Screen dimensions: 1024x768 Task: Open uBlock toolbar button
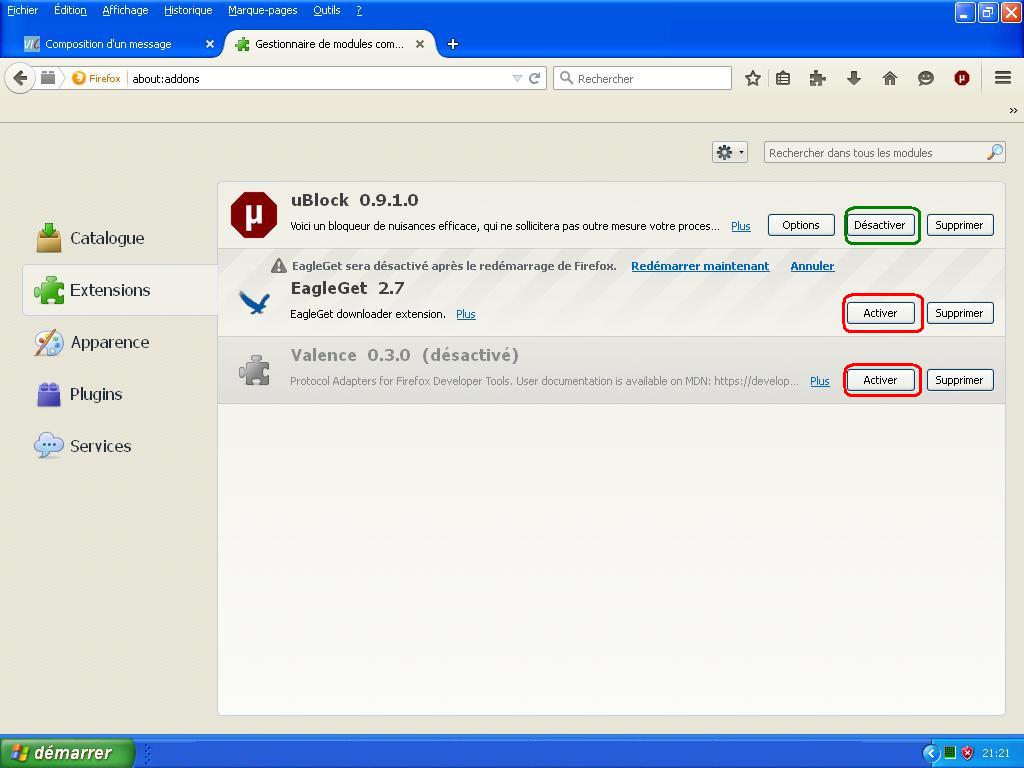(x=961, y=78)
